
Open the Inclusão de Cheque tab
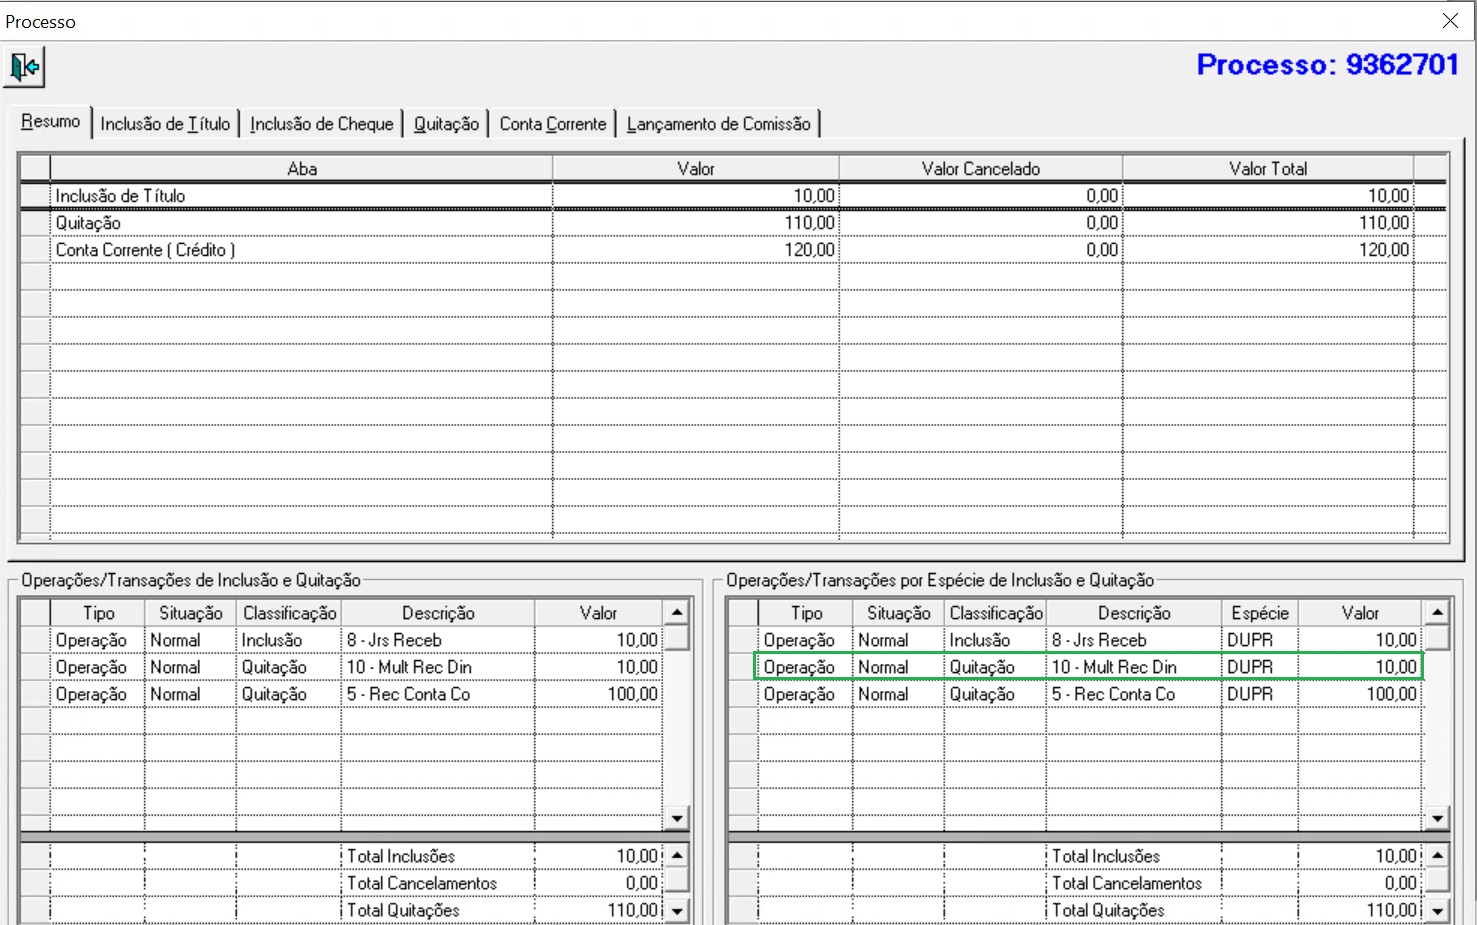pos(321,124)
